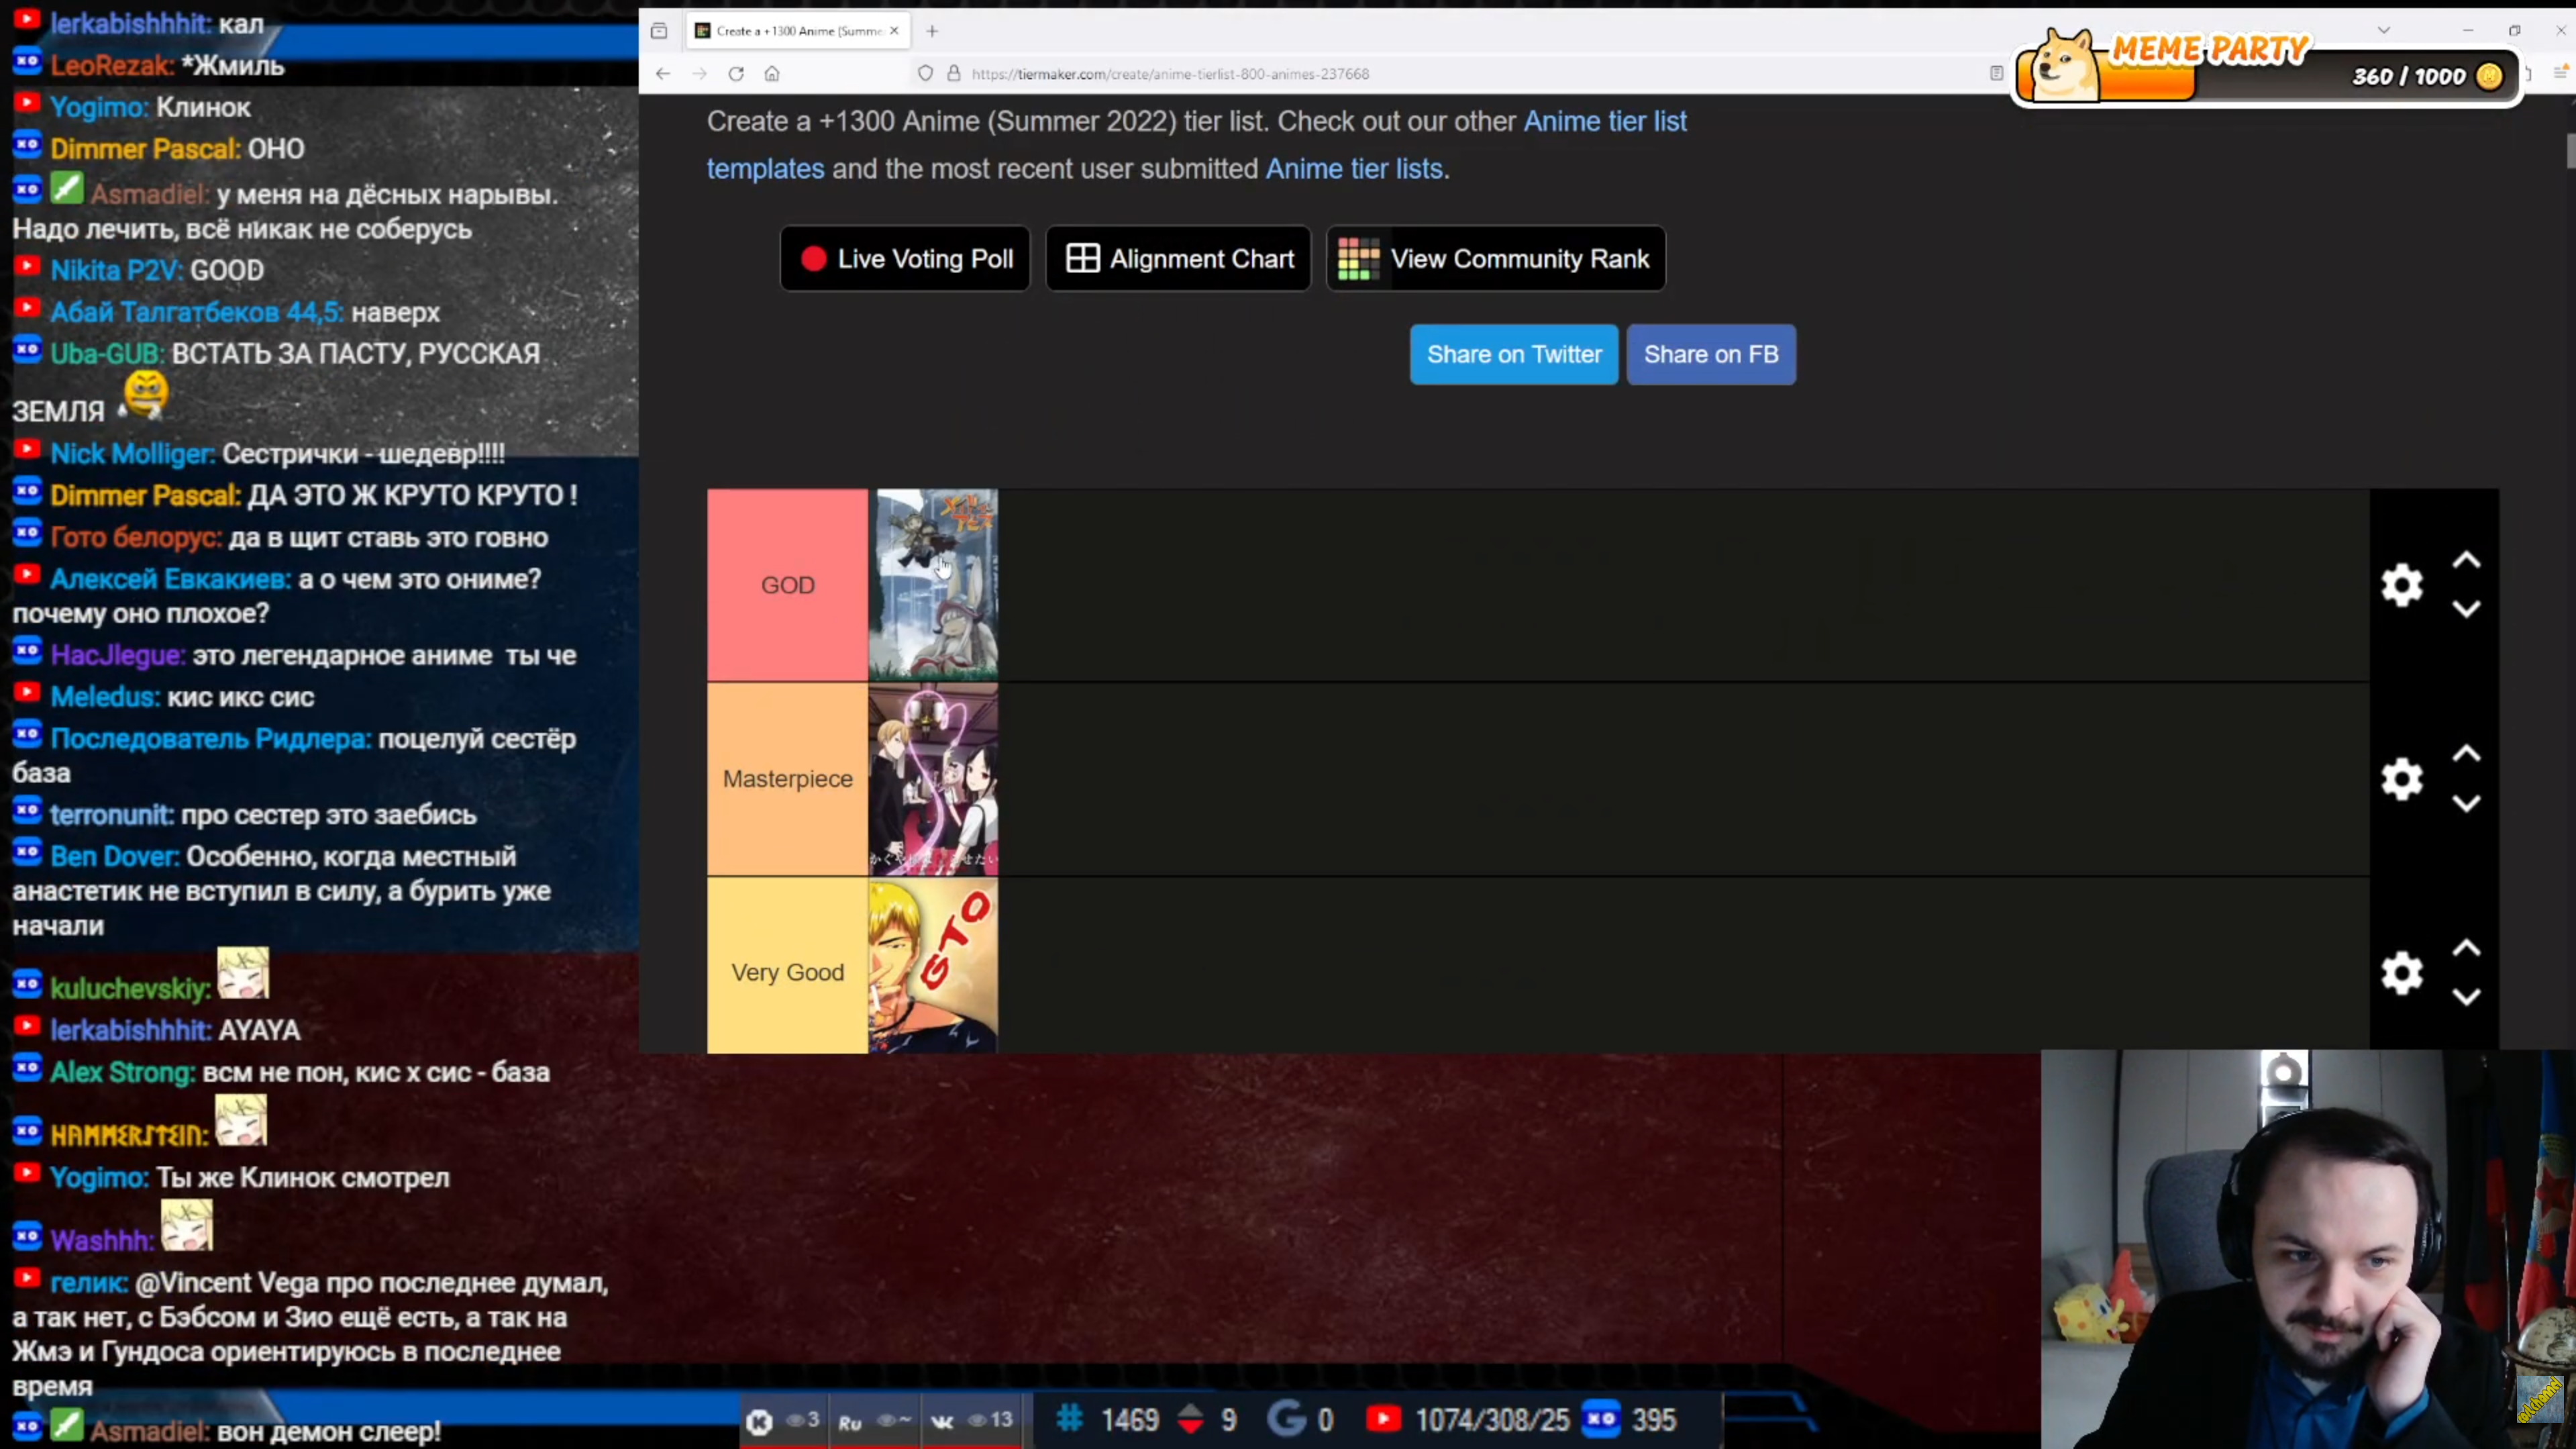2576x1449 pixels.
Task: Open the browser reader view icon
Action: point(1996,73)
